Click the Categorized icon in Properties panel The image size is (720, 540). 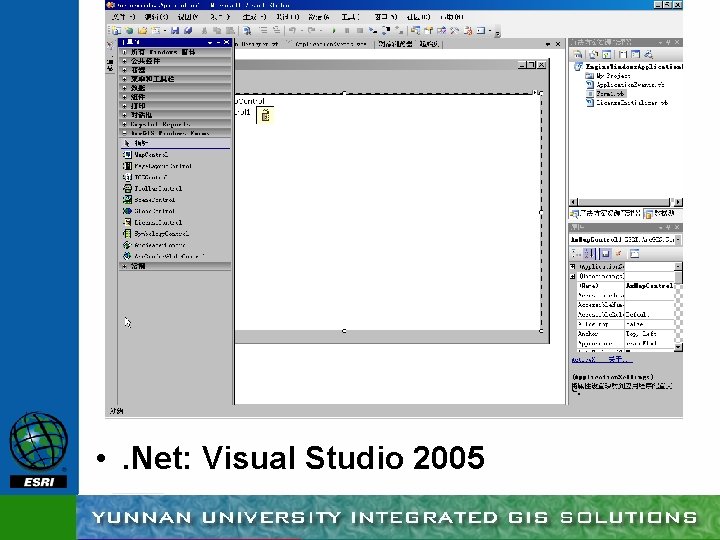(x=576, y=253)
